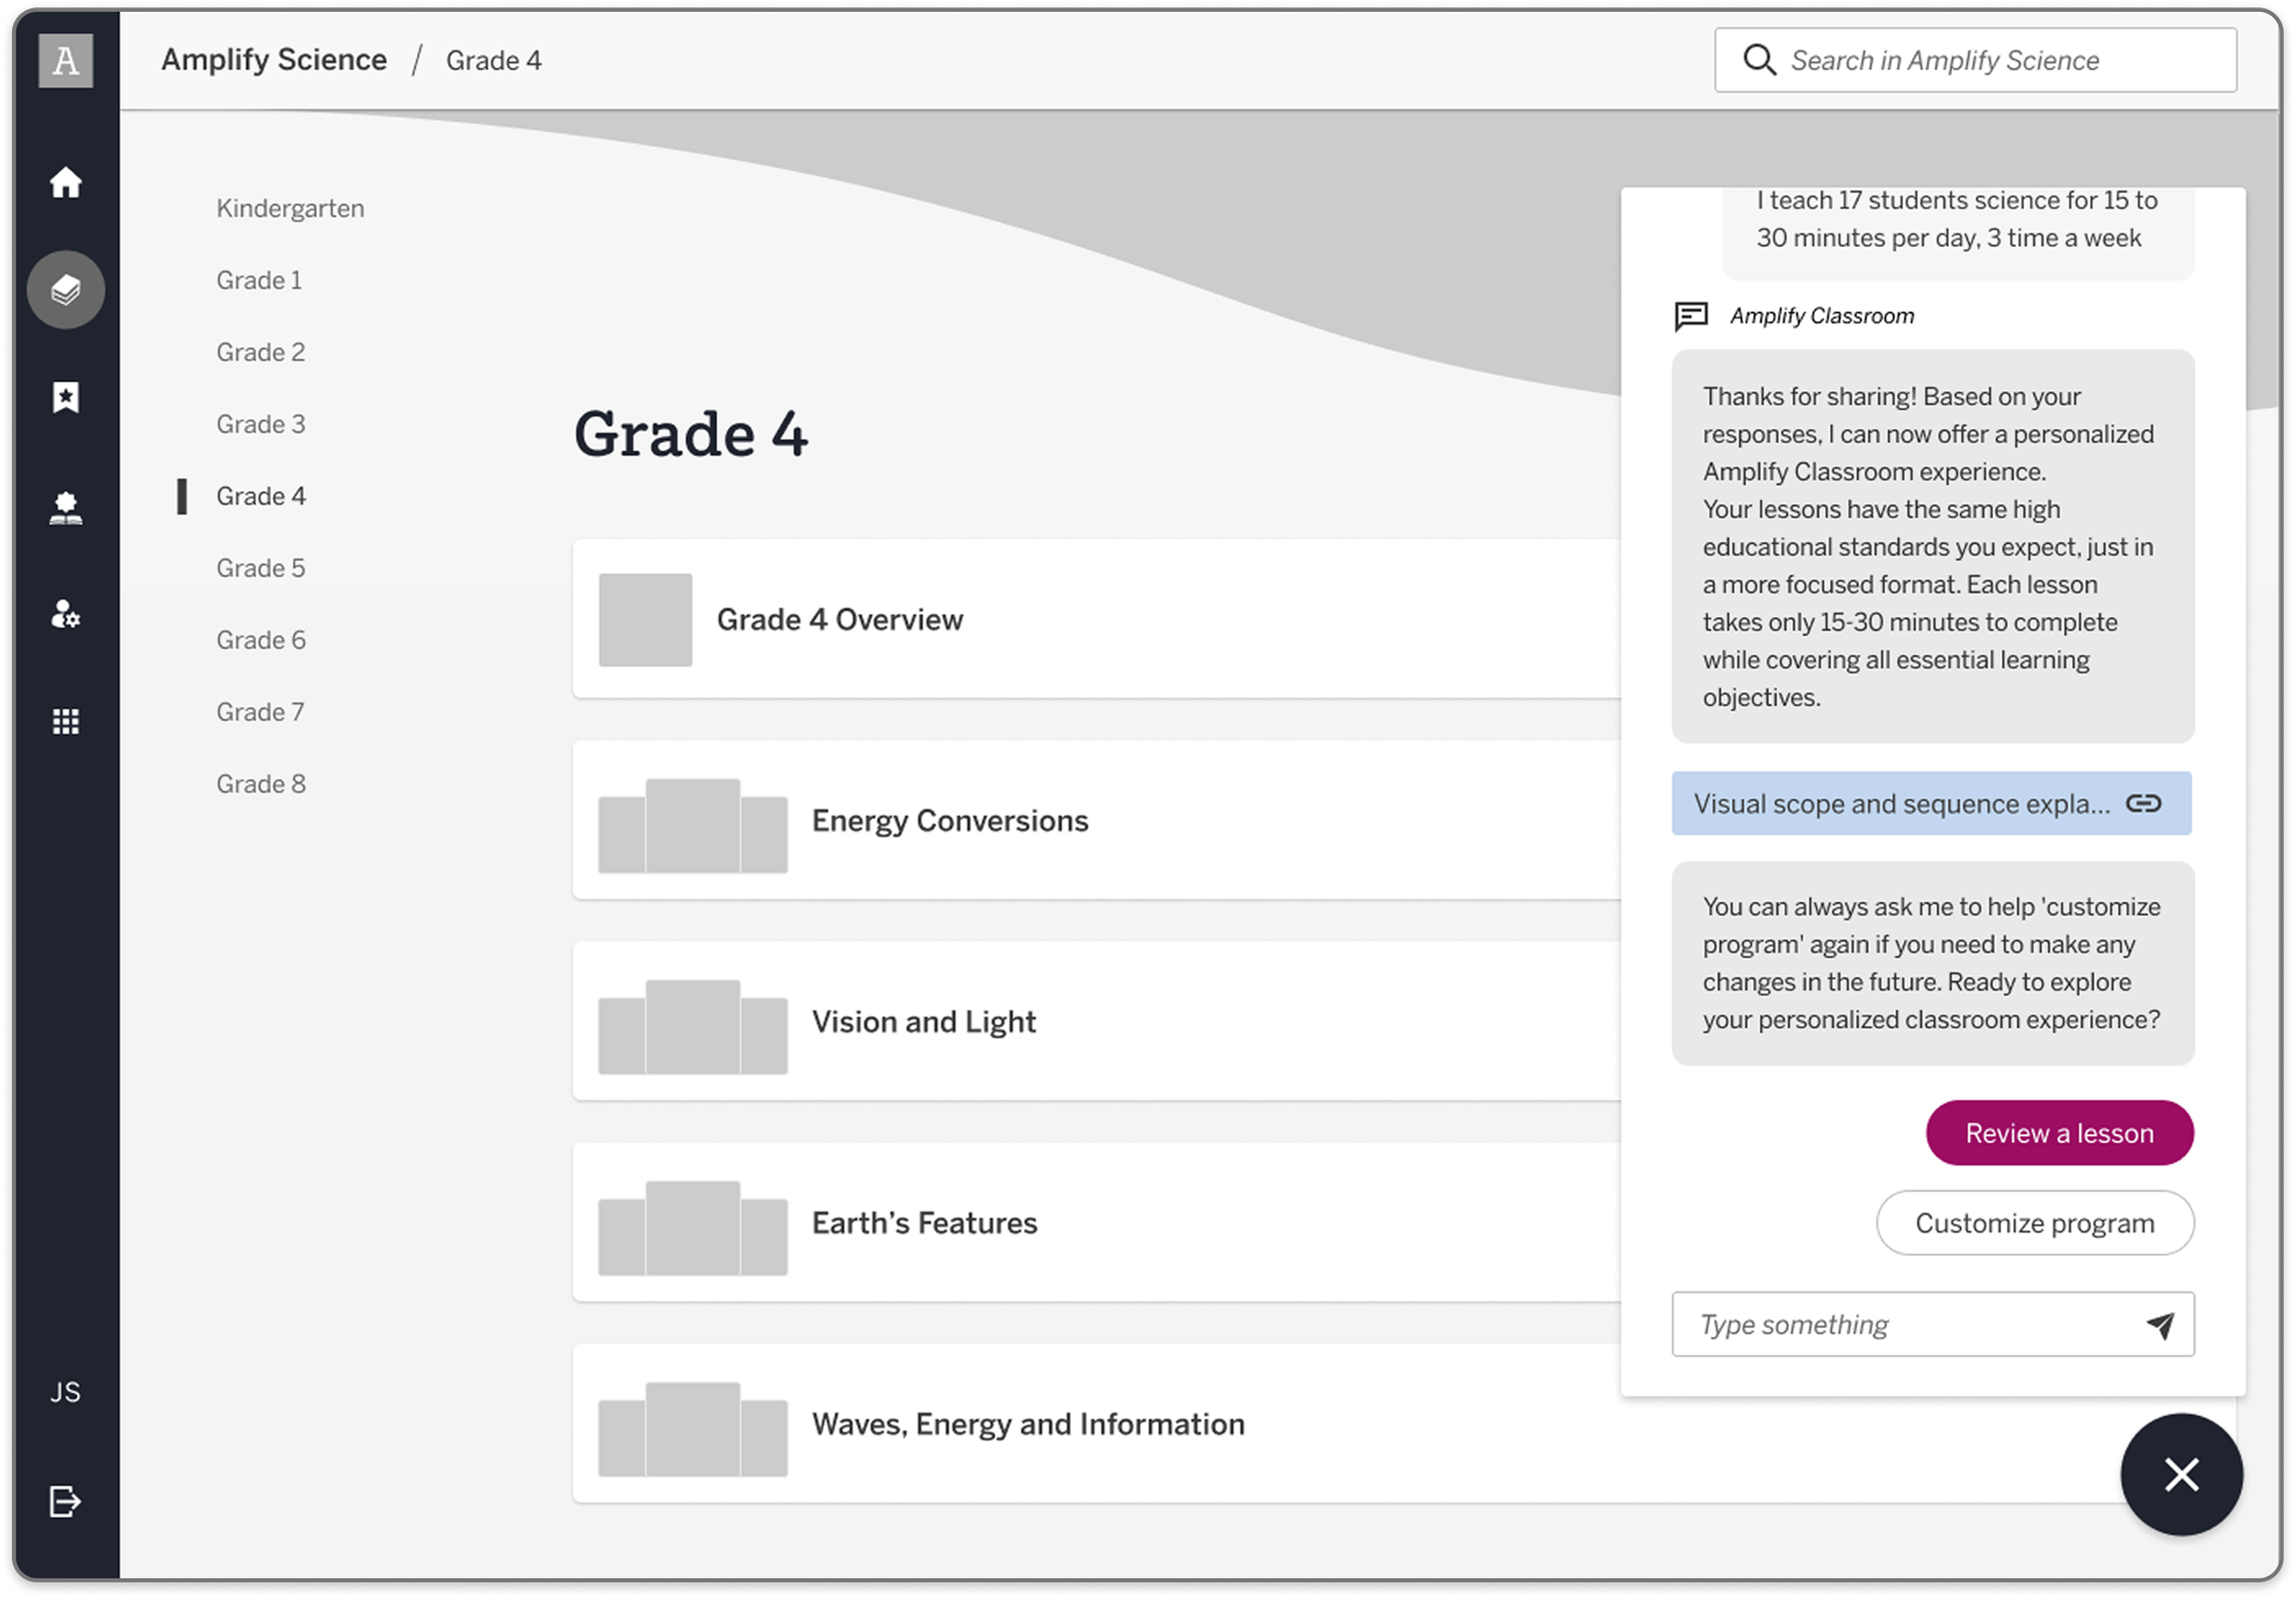Click the Amplify Classroom chat bubble icon

(x=1691, y=316)
